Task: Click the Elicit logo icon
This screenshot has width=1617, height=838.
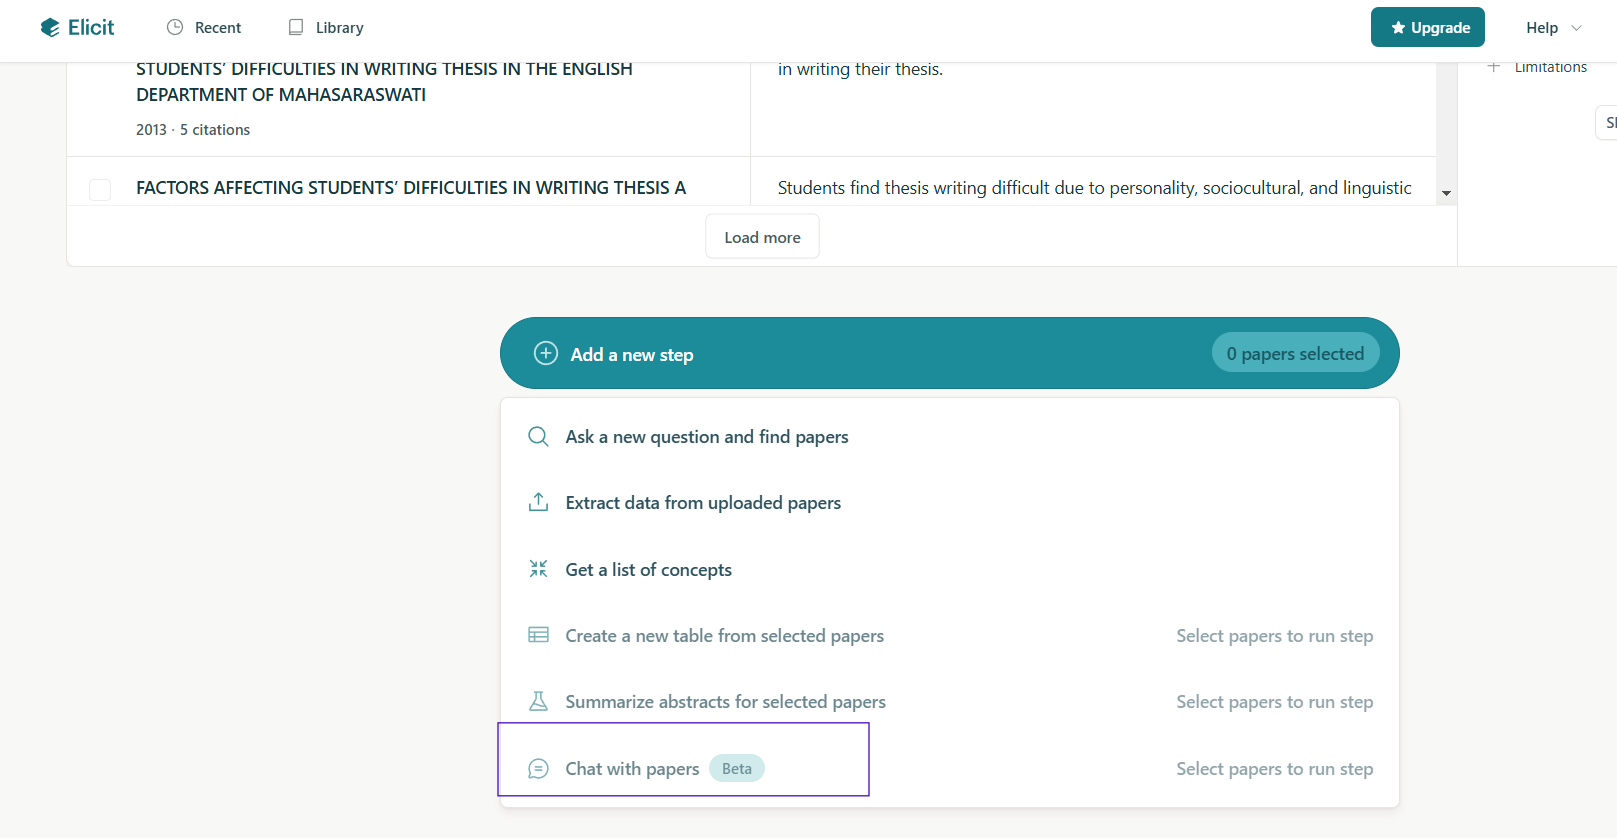Action: [x=50, y=28]
